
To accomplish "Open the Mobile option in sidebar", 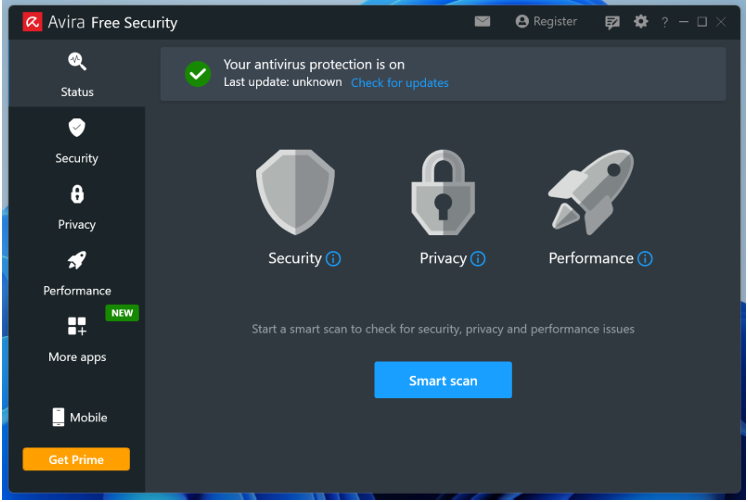I will (79, 417).
